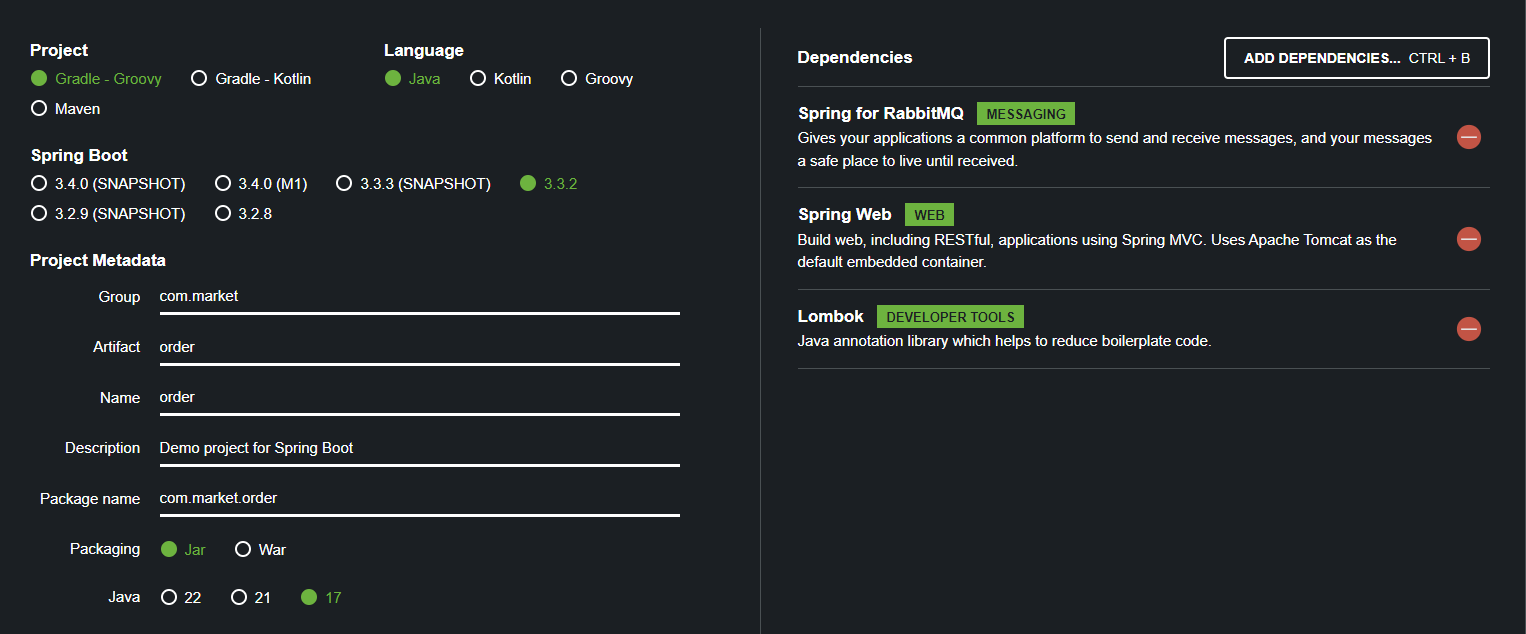Remove the Spring Web dependency
The image size is (1526, 634).
click(x=1468, y=239)
